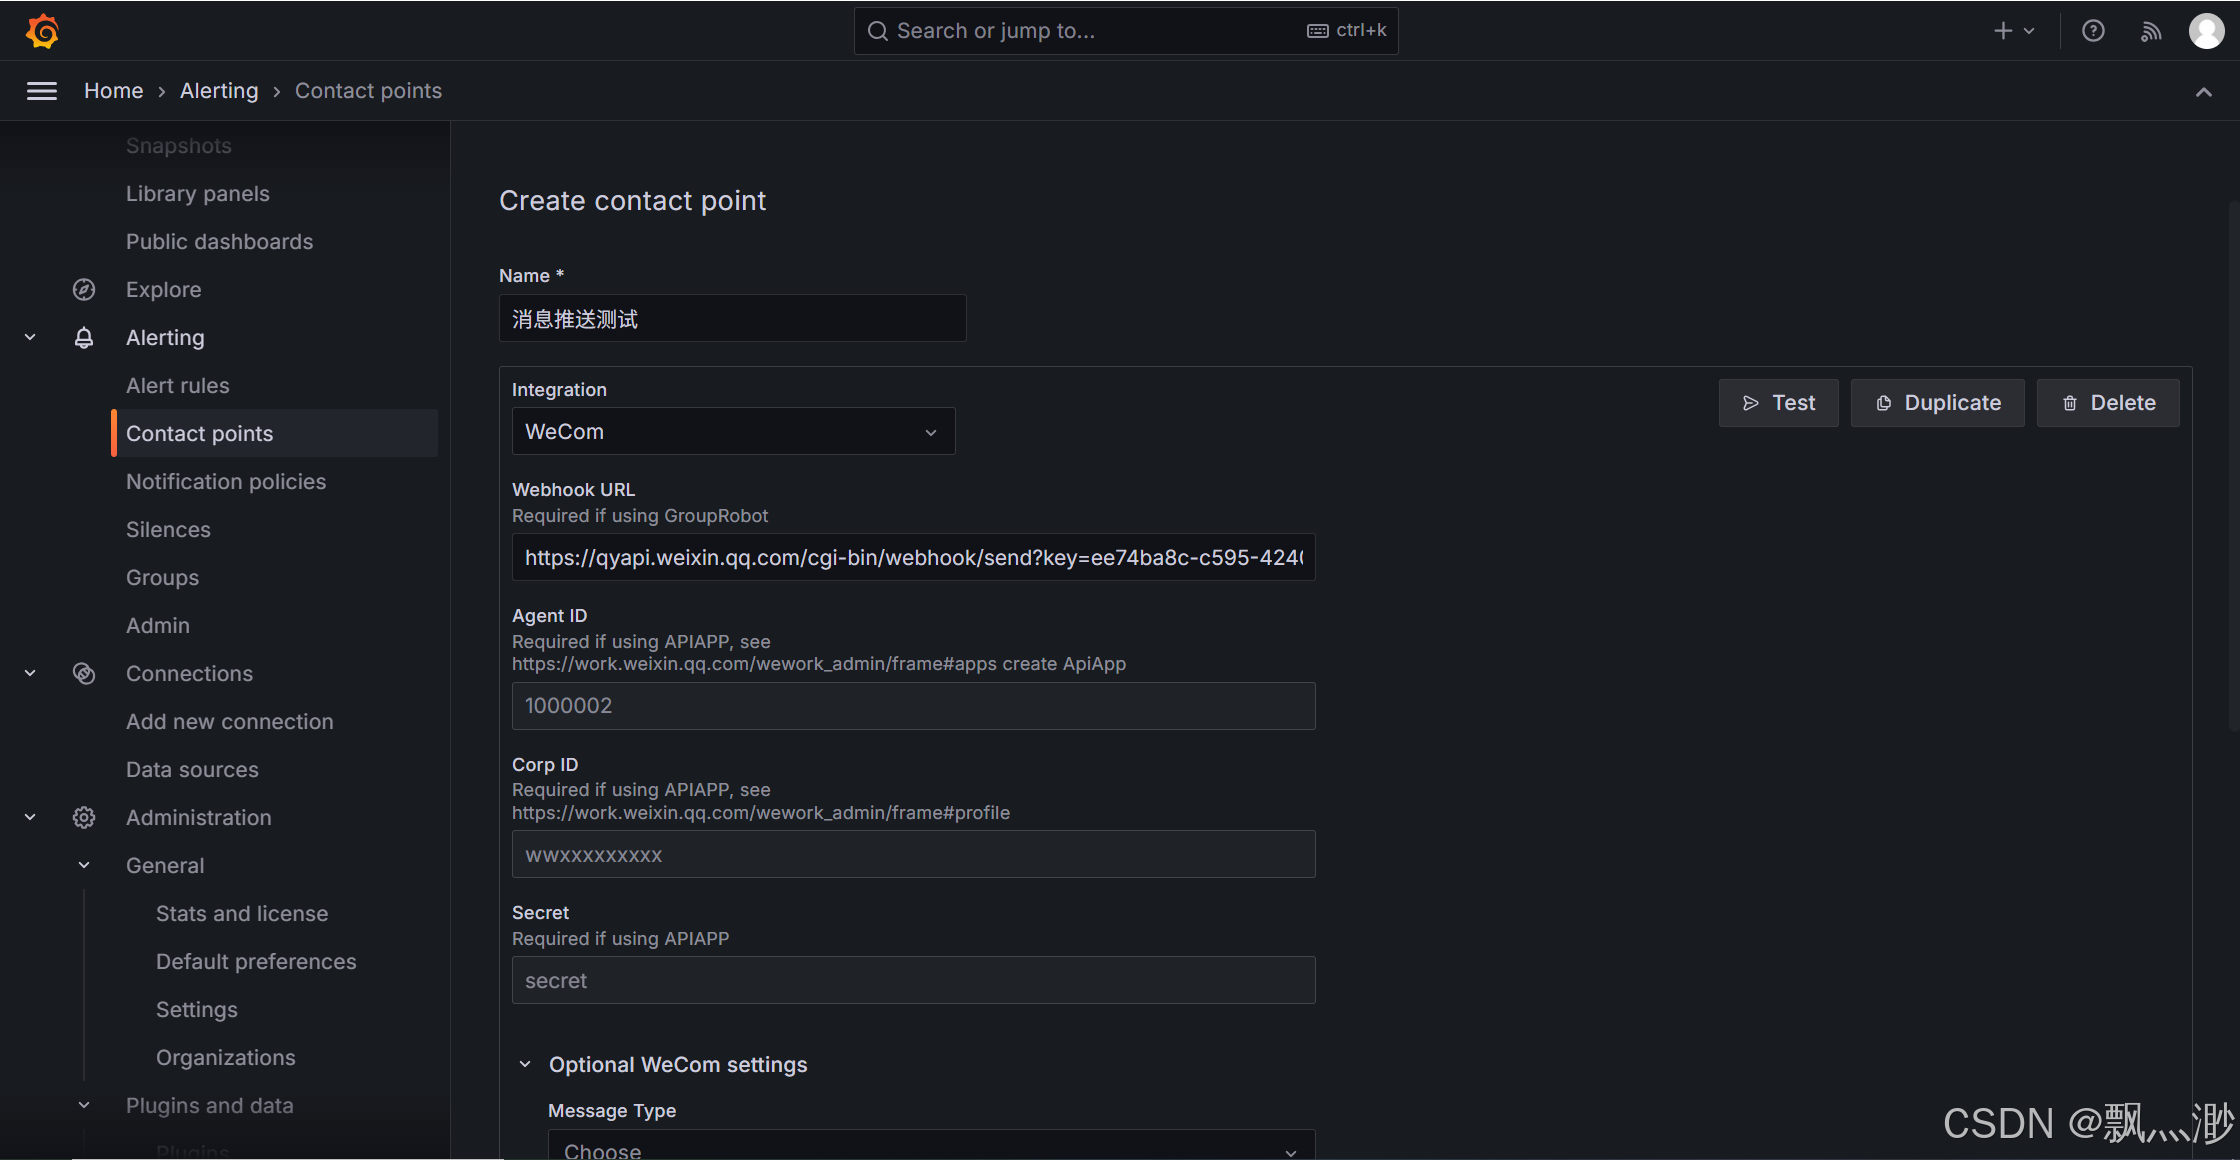This screenshot has width=2240, height=1160.
Task: Open the plus new-item menu
Action: click(x=2014, y=31)
